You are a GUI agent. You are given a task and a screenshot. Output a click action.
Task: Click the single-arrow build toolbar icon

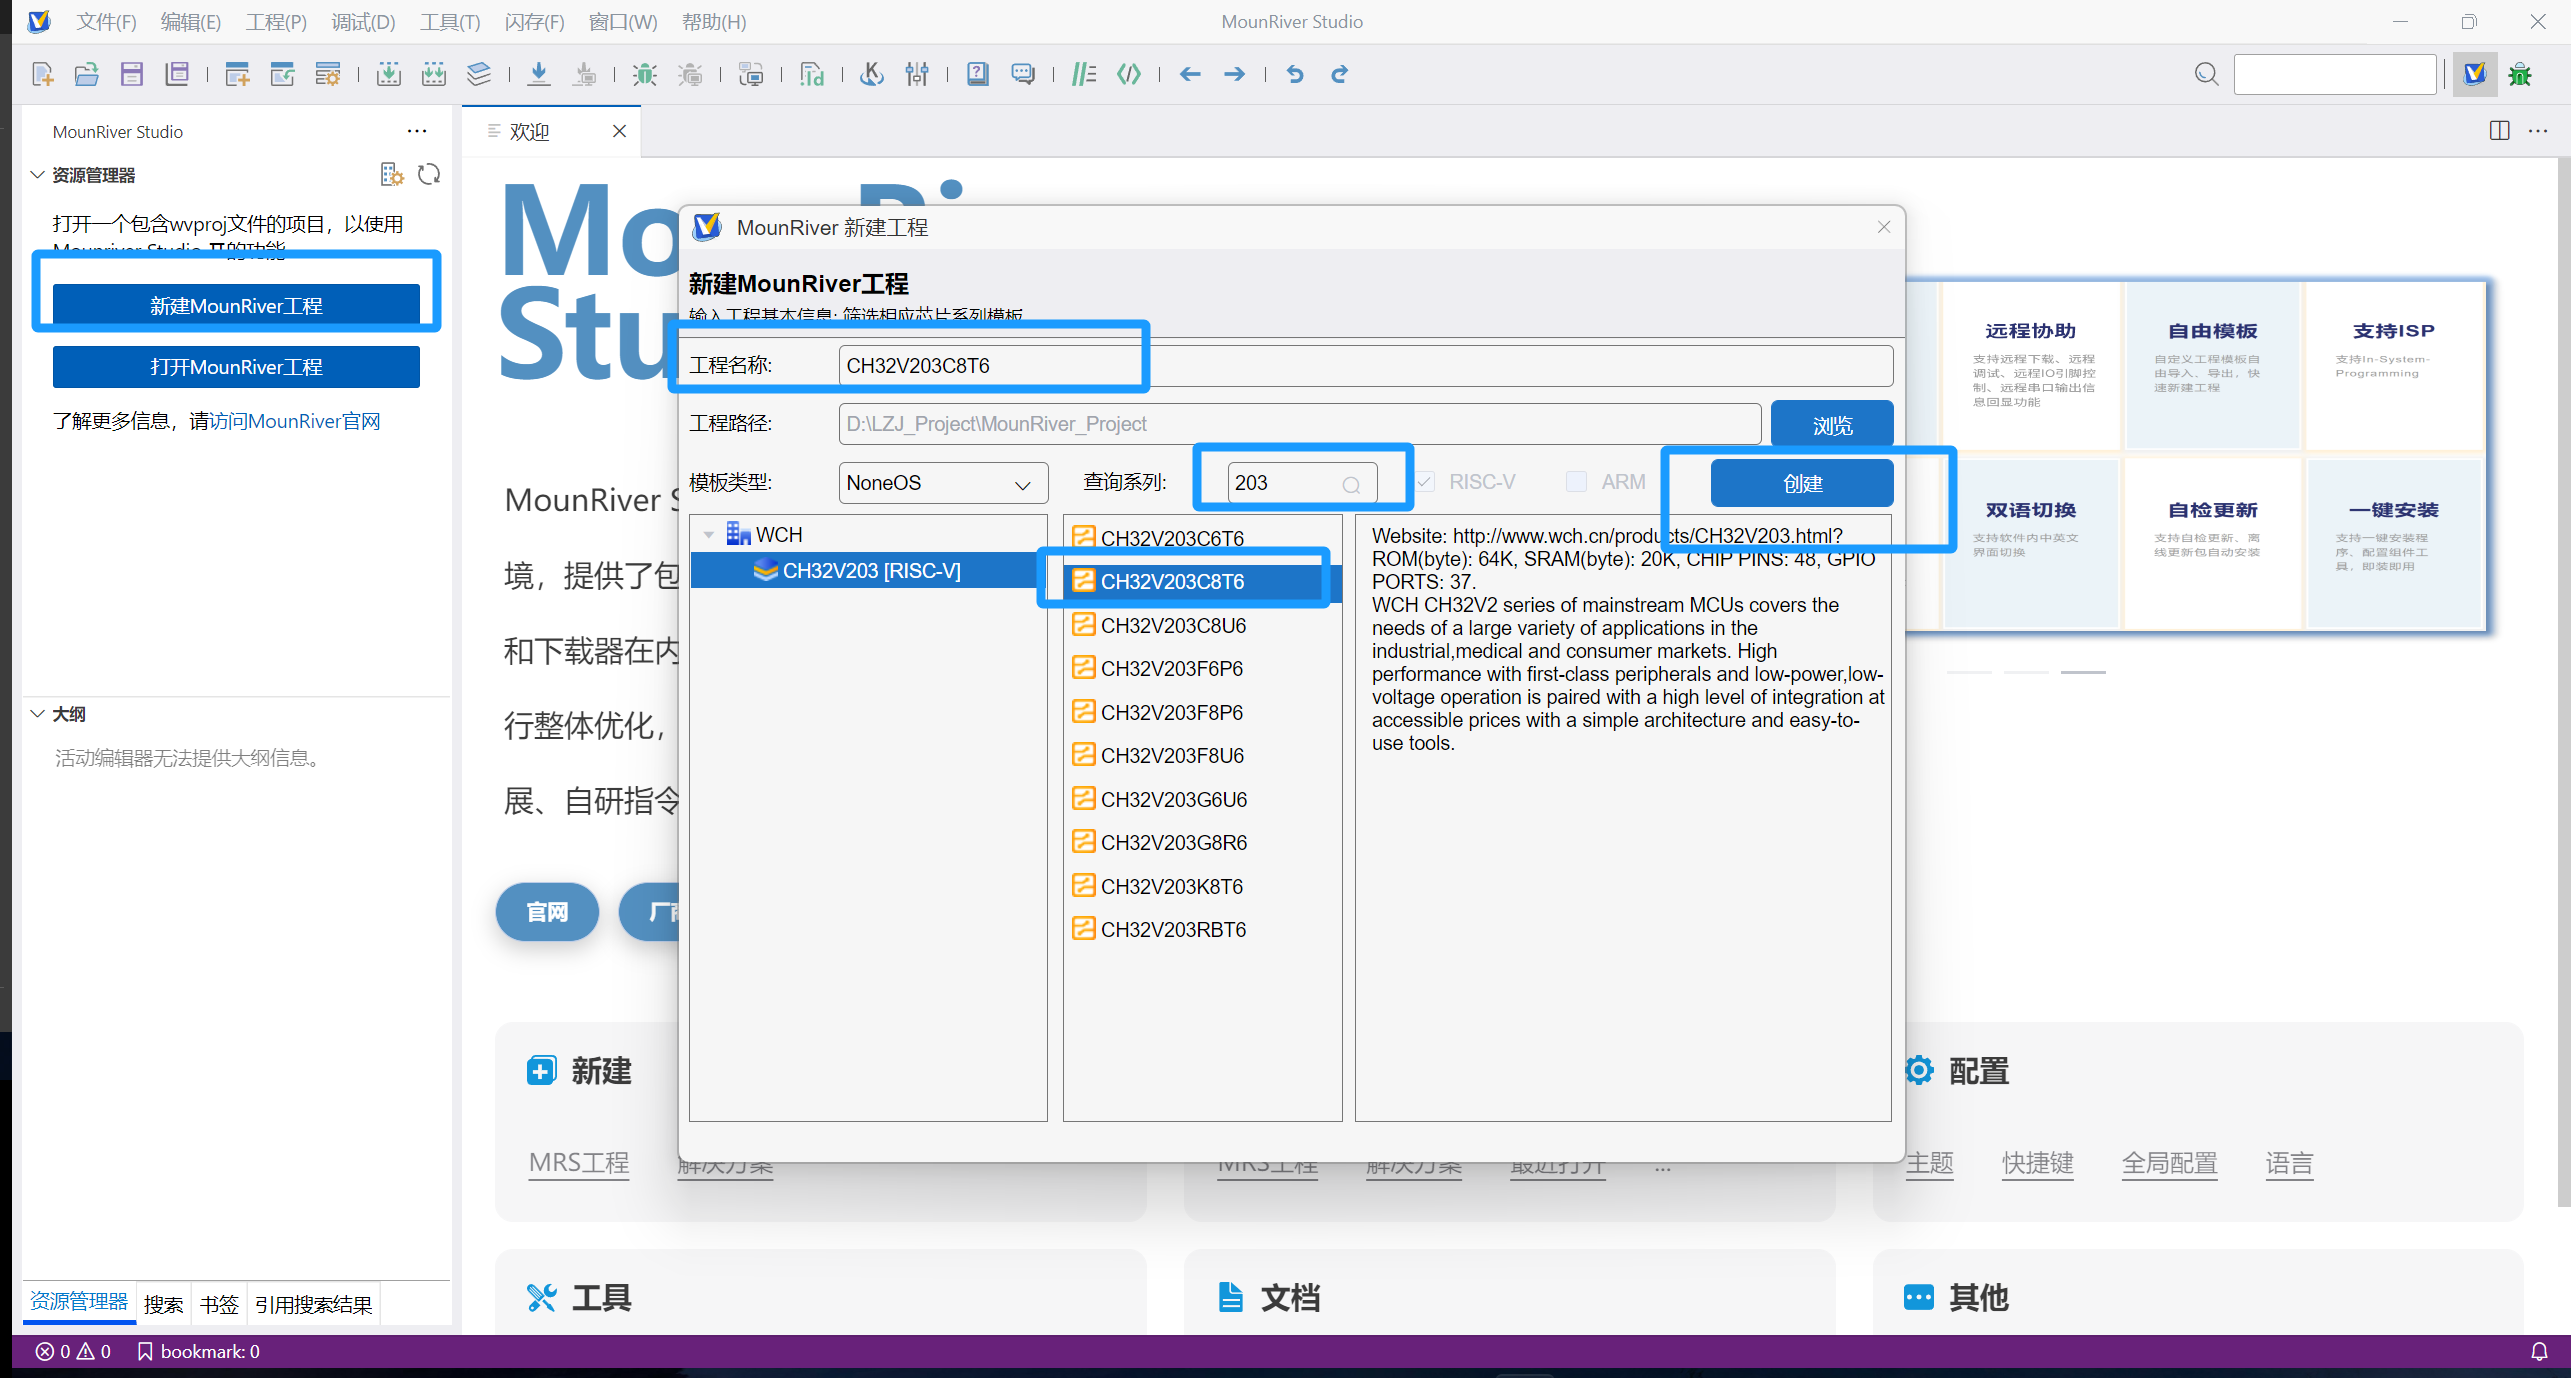click(389, 74)
